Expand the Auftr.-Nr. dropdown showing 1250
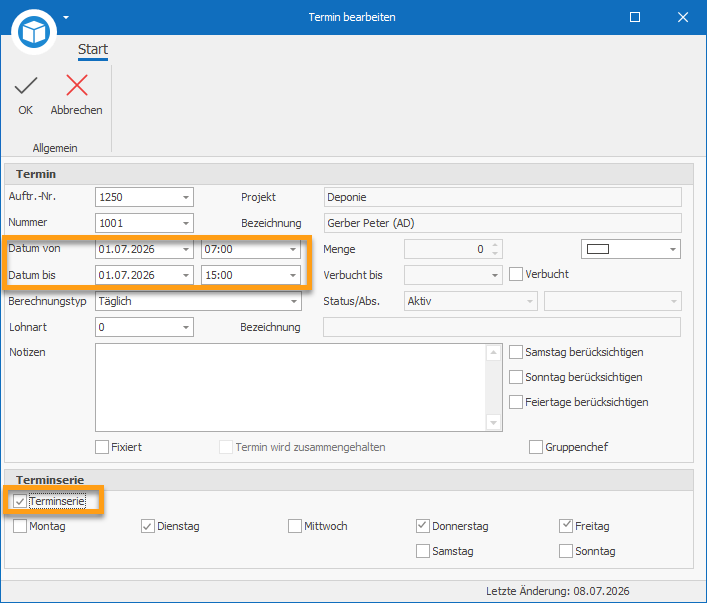The image size is (707, 603). [186, 197]
